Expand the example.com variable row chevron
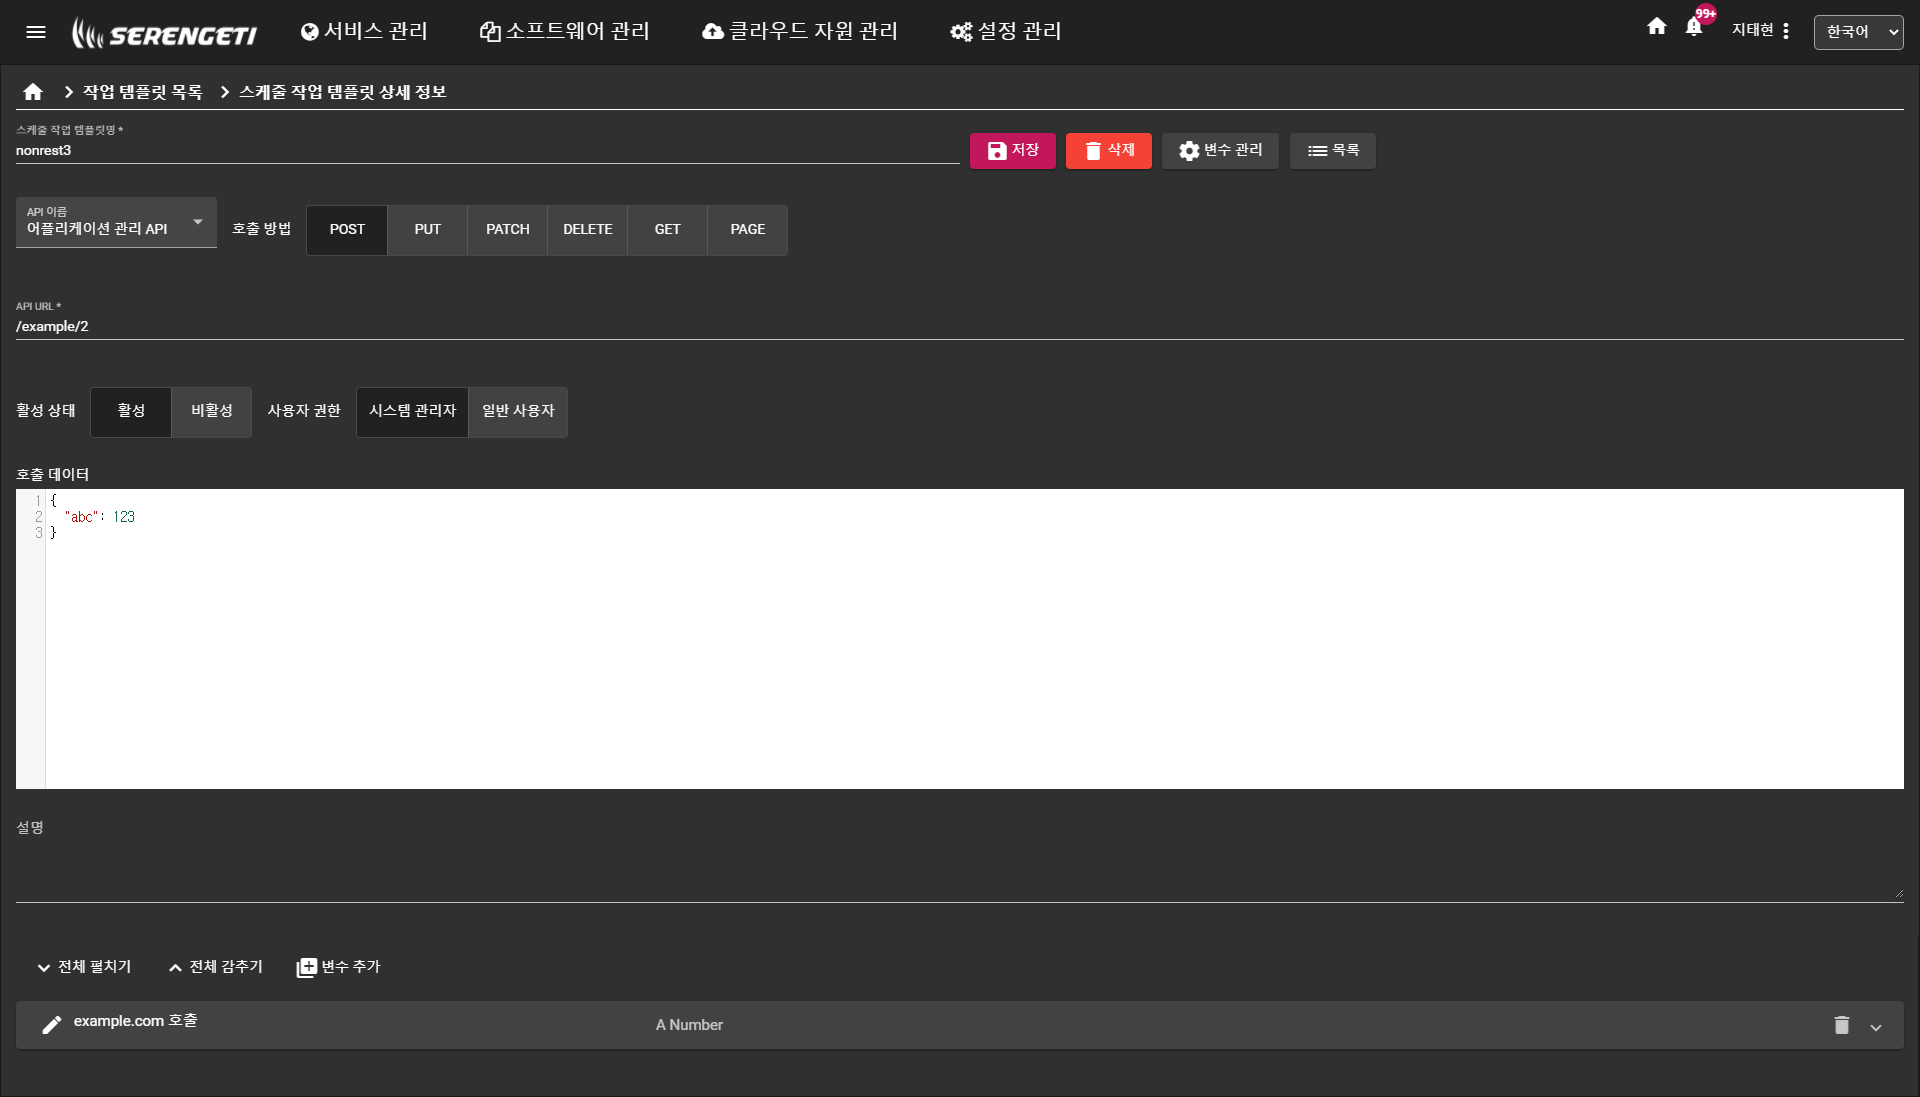This screenshot has width=1920, height=1097. pyautogui.click(x=1876, y=1027)
